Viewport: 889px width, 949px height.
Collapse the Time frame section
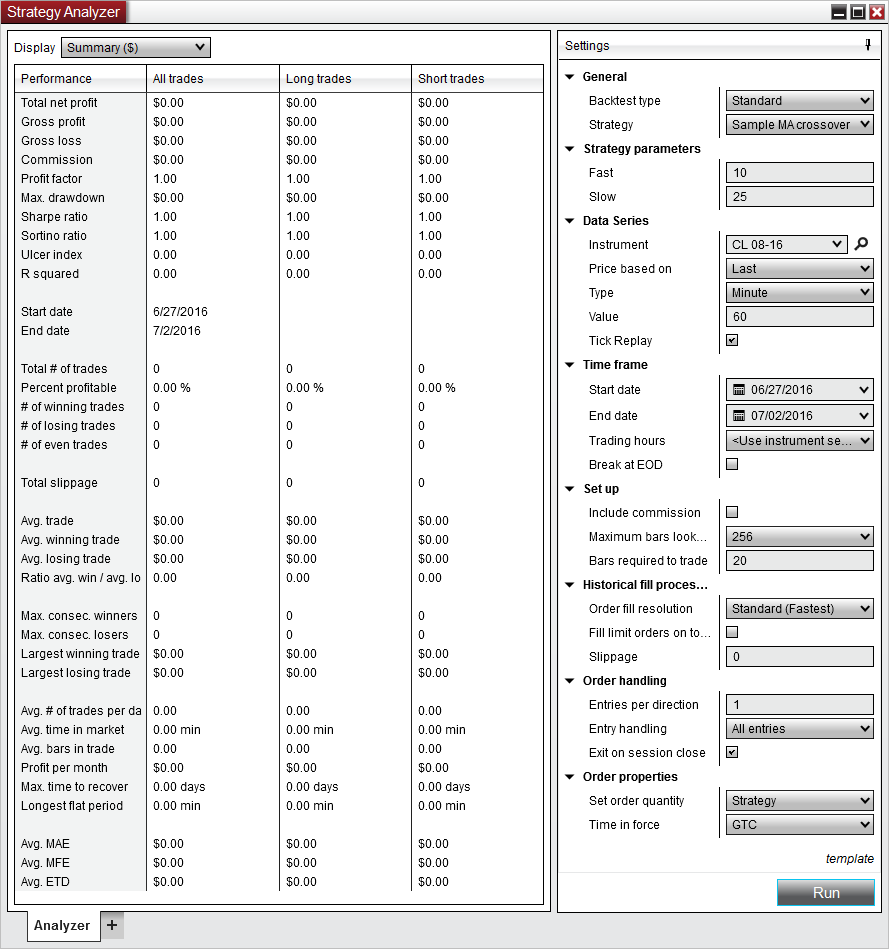569,365
